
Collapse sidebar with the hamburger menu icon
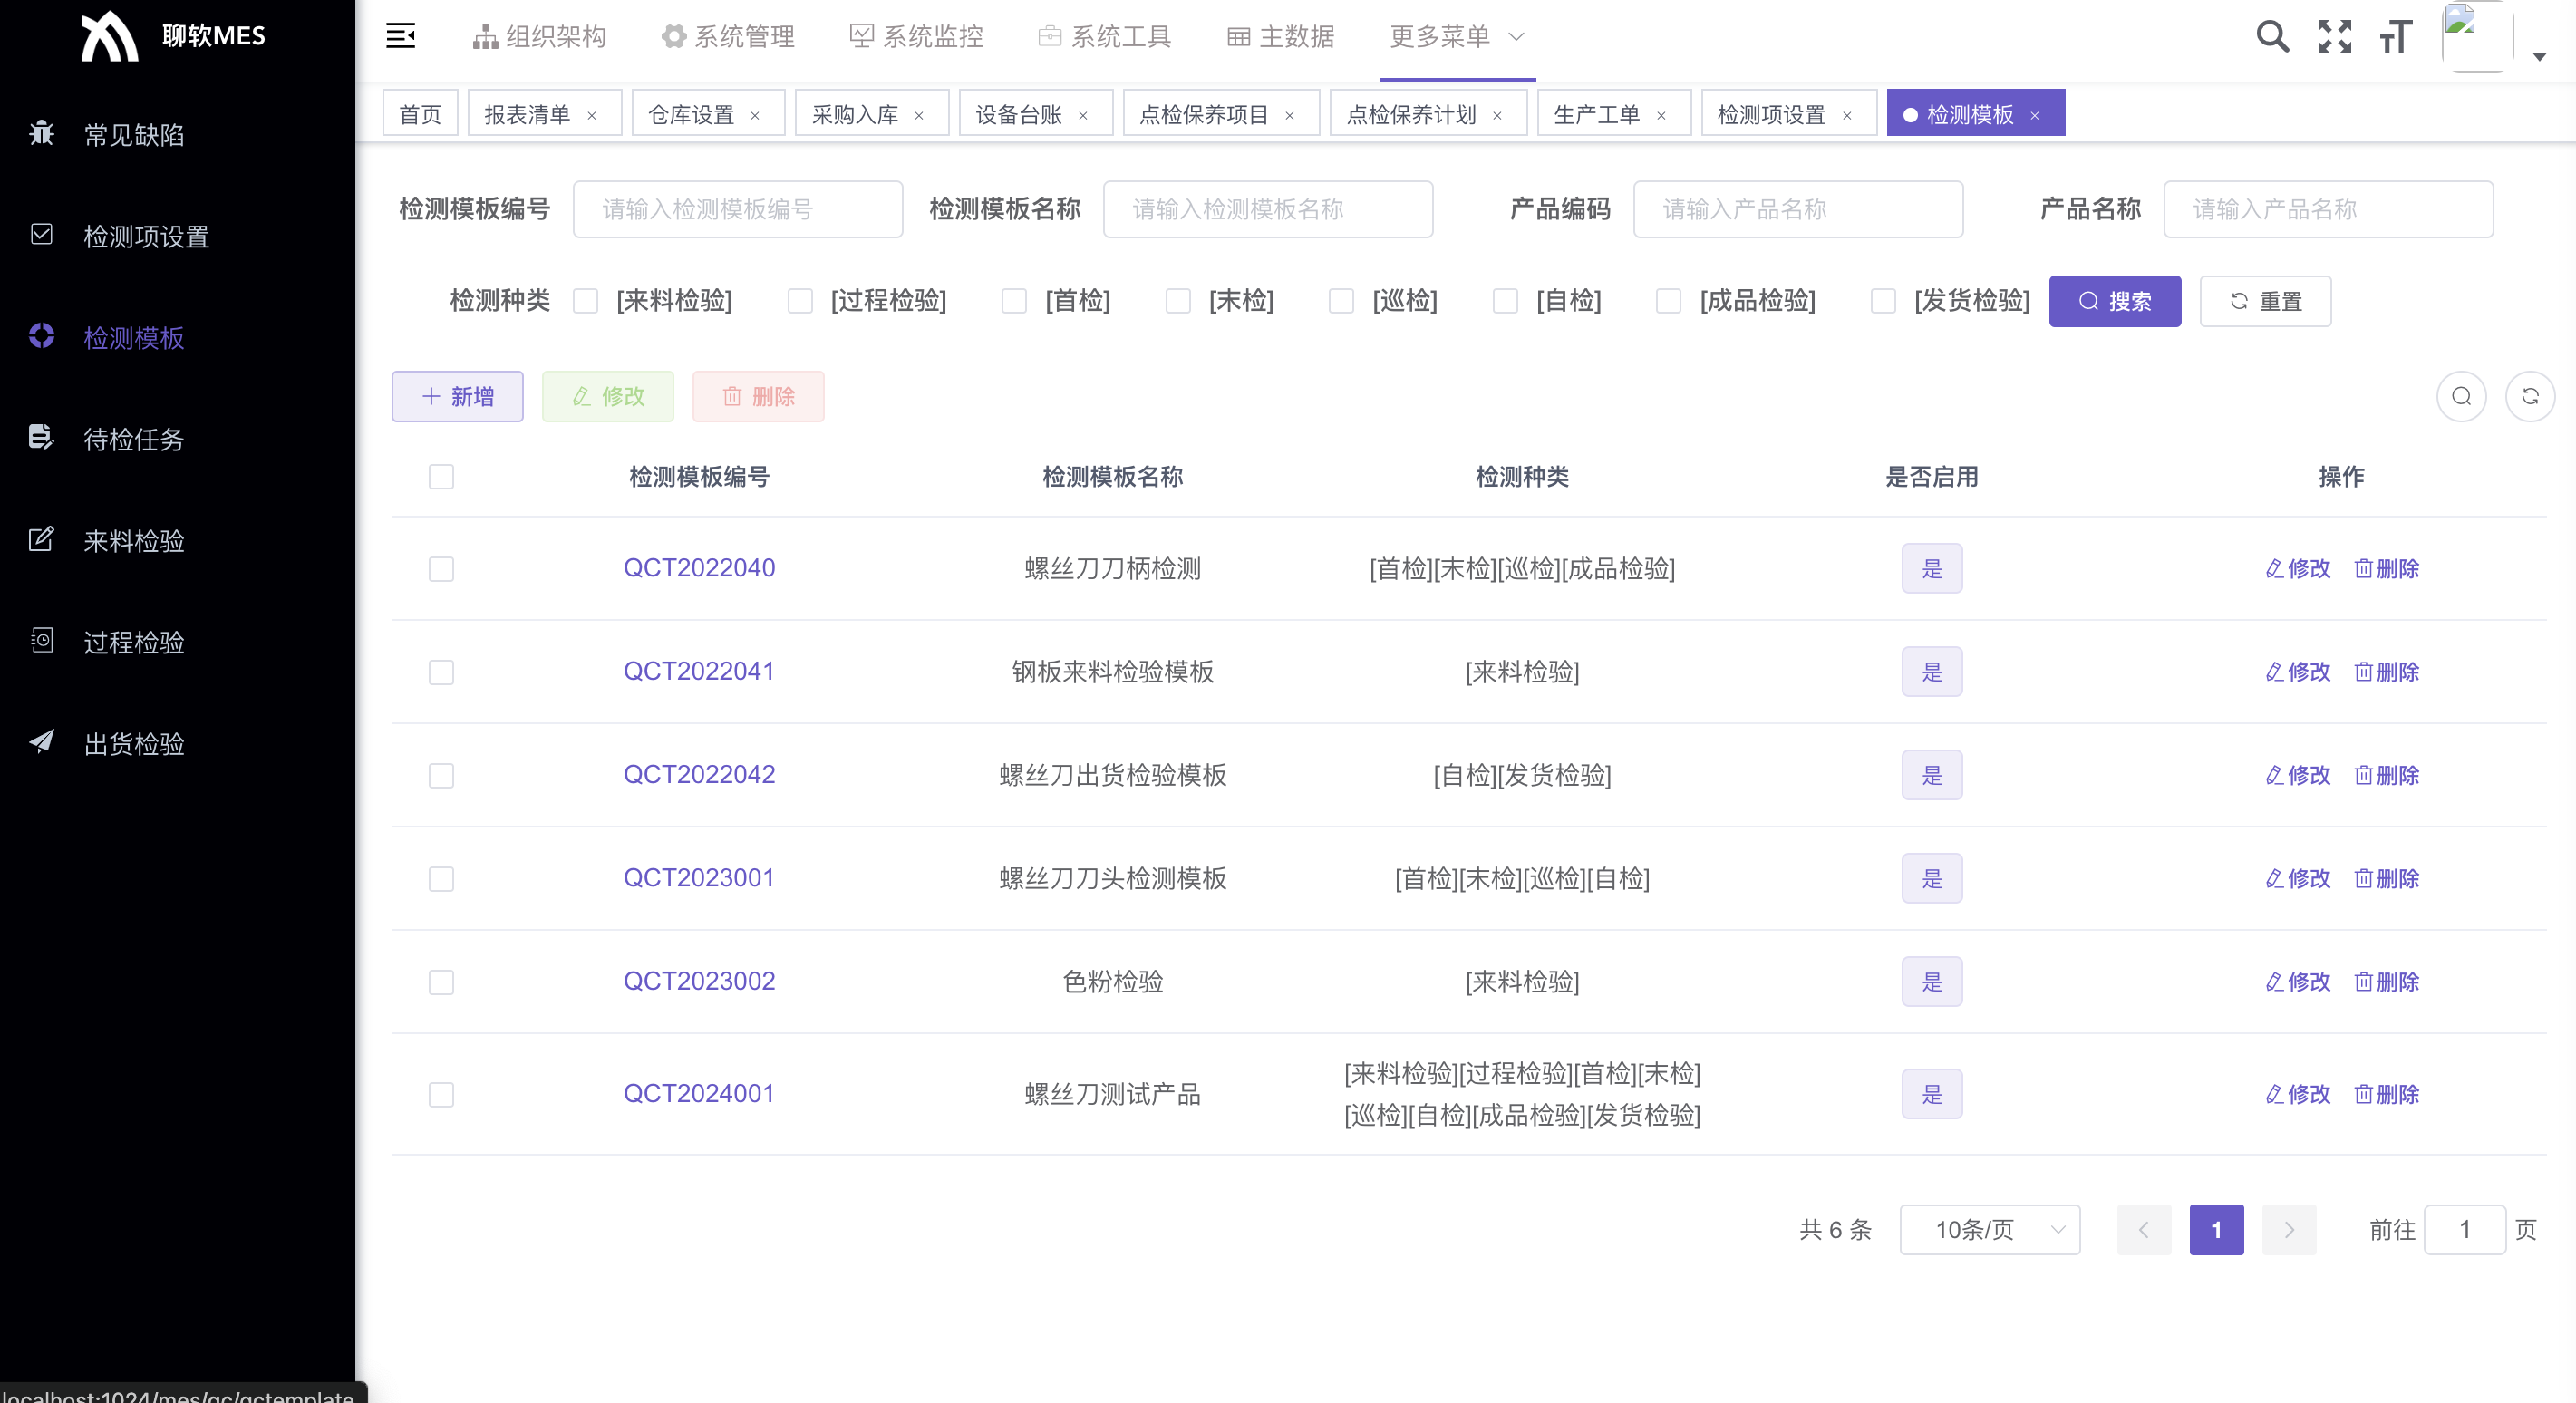[x=400, y=36]
